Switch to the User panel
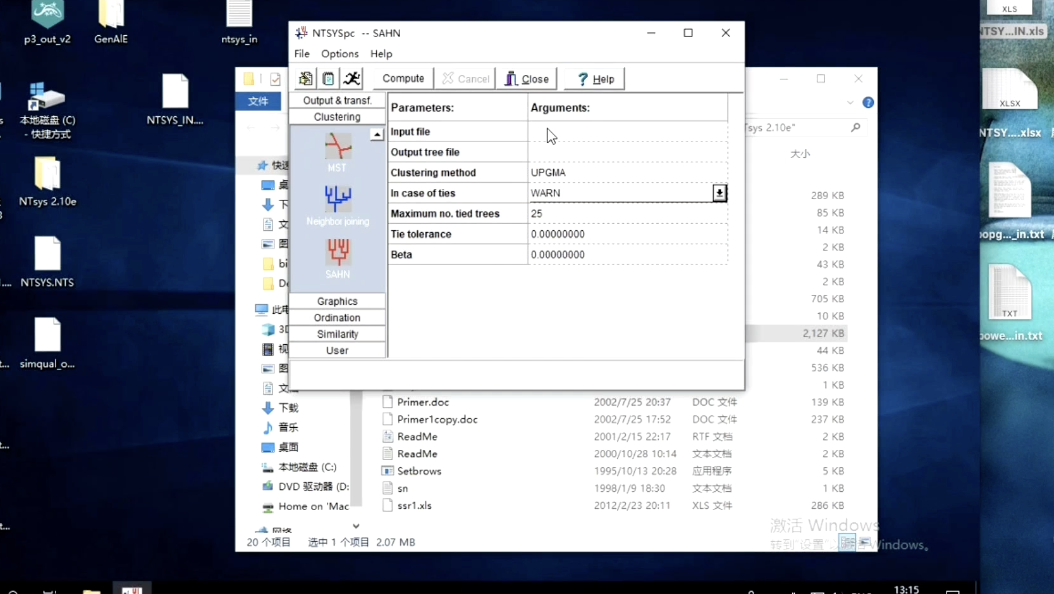The width and height of the screenshot is (1054, 594). tap(337, 350)
